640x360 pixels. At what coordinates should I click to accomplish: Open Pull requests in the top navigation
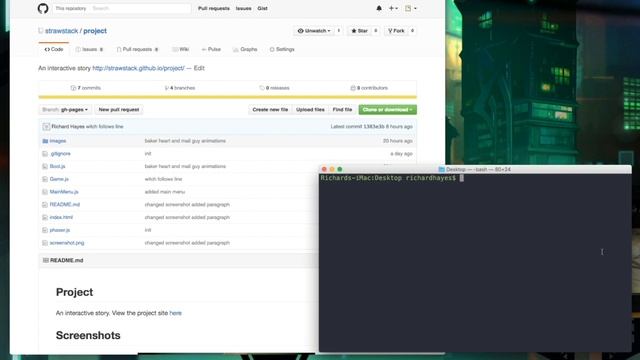213,8
